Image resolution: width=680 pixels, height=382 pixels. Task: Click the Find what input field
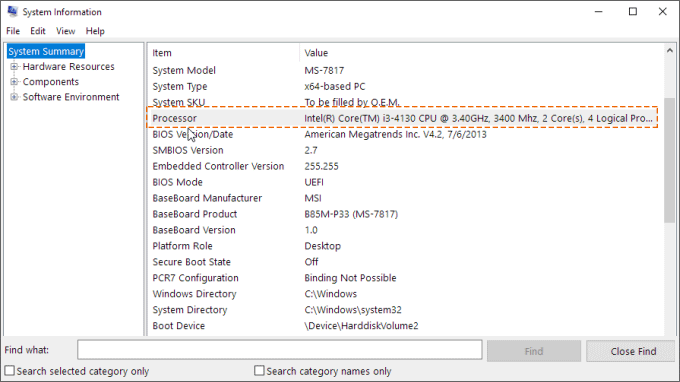point(280,350)
